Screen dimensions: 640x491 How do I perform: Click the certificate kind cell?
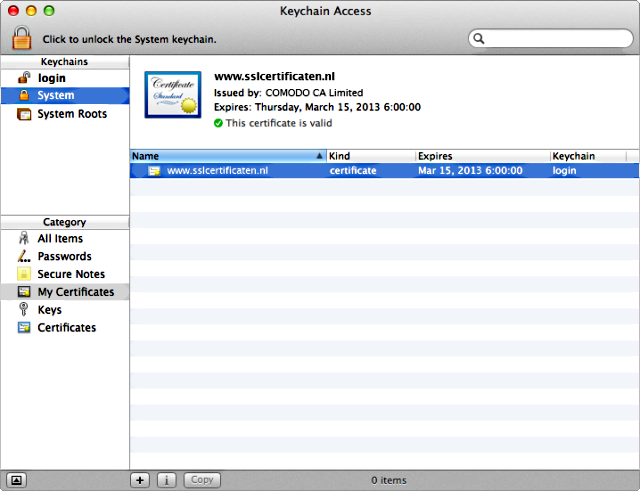coord(353,171)
